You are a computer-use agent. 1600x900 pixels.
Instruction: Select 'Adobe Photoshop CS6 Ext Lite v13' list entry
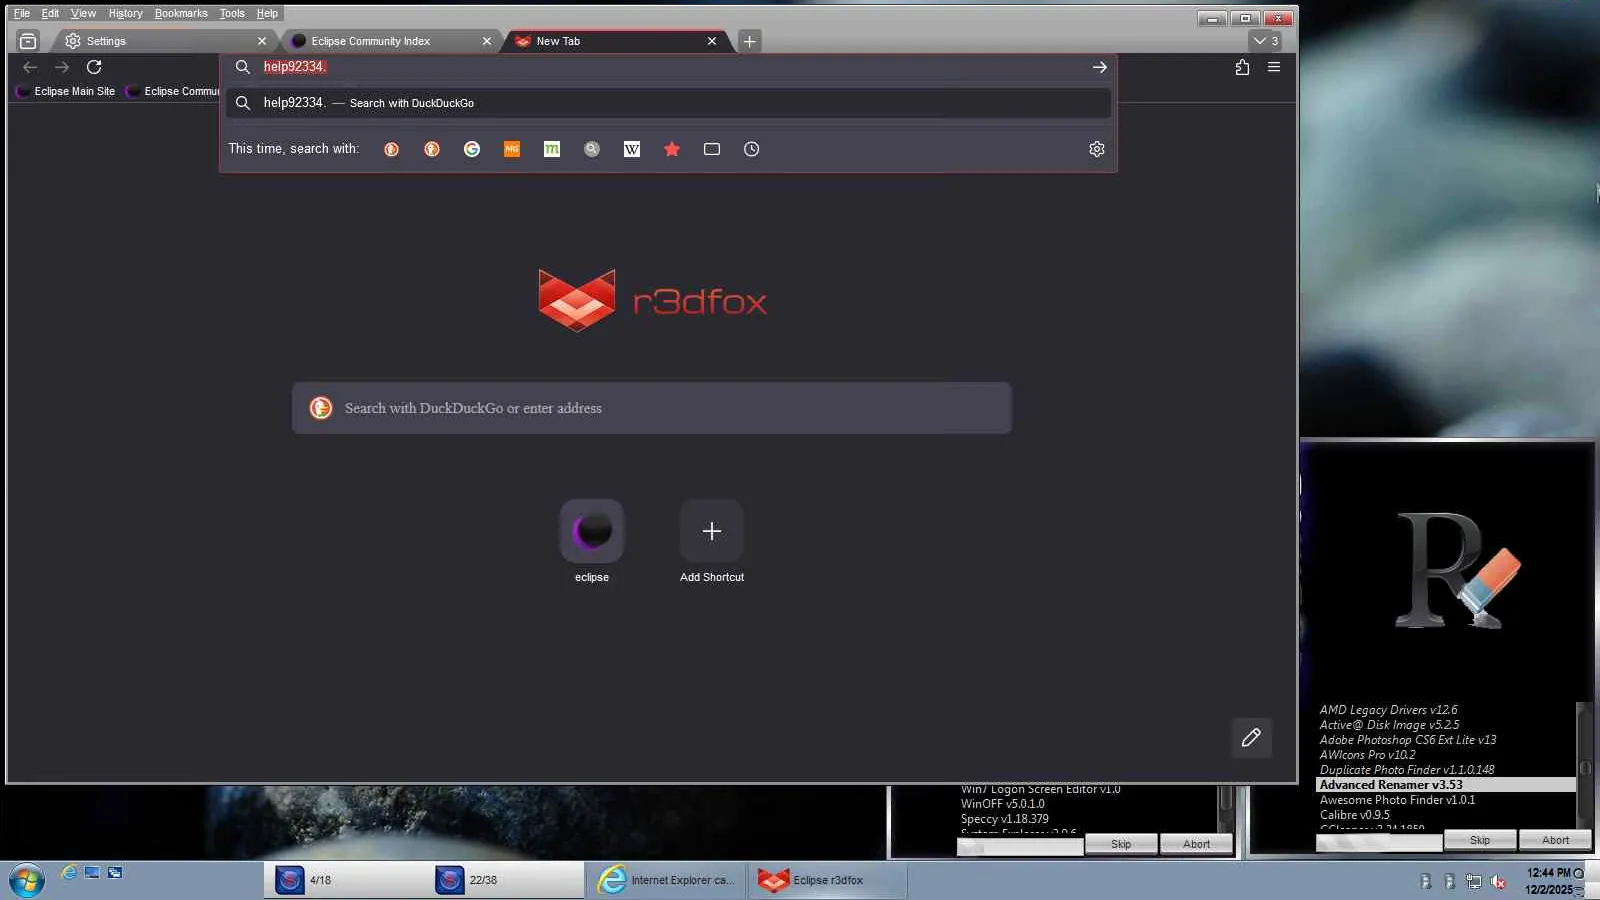tap(1408, 740)
